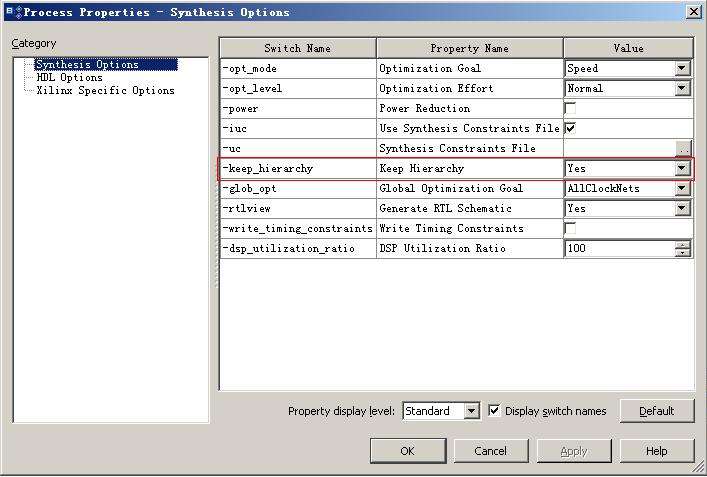Toggle Display switch names checkbox
Screen dimensions: 707x477
[494, 410]
